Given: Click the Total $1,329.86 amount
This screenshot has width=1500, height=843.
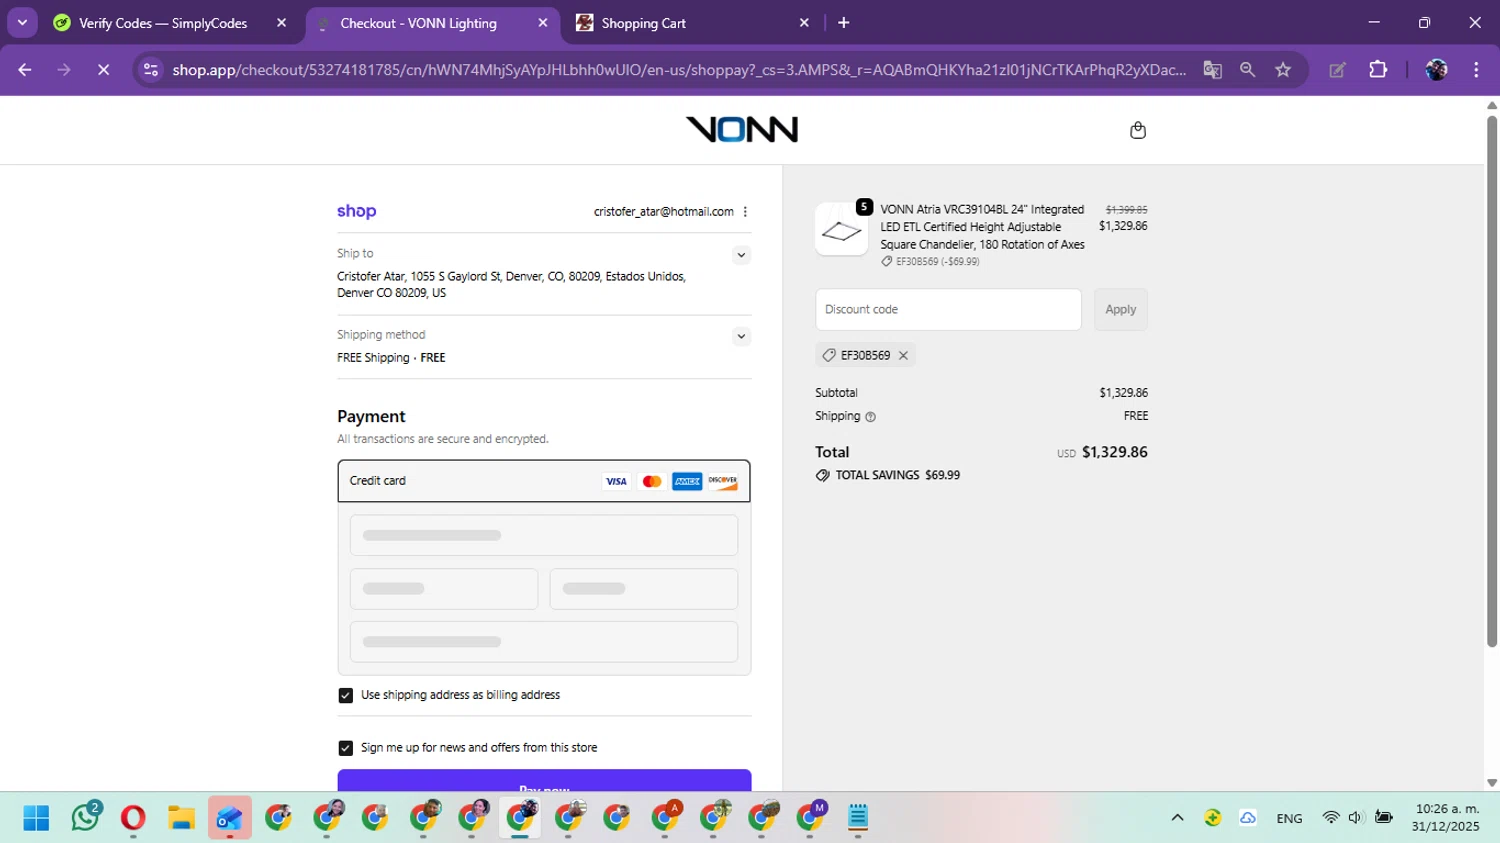Looking at the screenshot, I should (x=1114, y=452).
